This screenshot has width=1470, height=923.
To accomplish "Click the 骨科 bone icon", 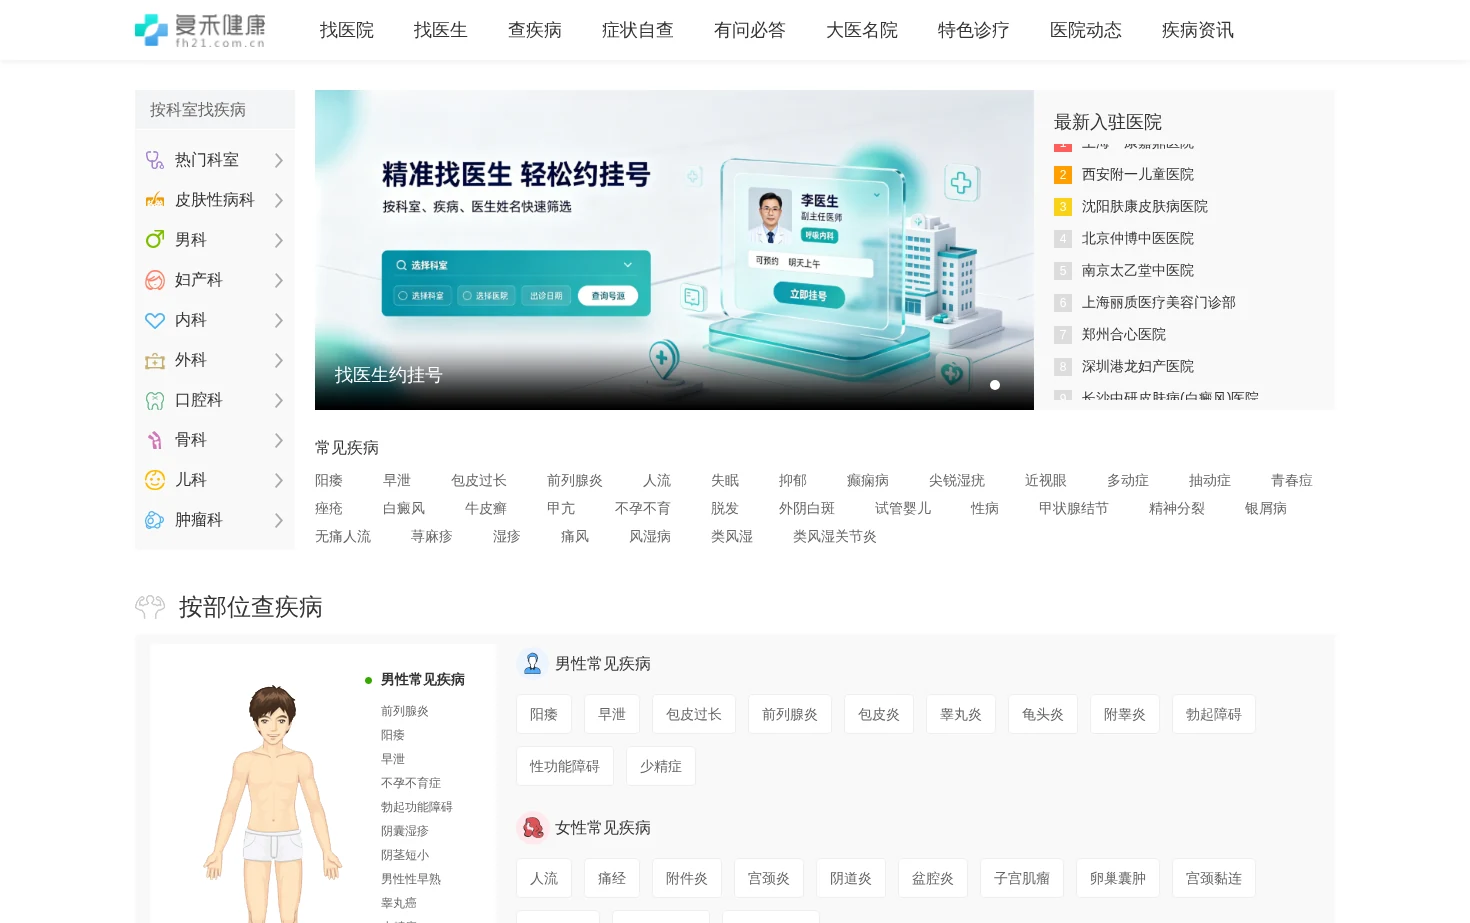I will click(x=155, y=440).
